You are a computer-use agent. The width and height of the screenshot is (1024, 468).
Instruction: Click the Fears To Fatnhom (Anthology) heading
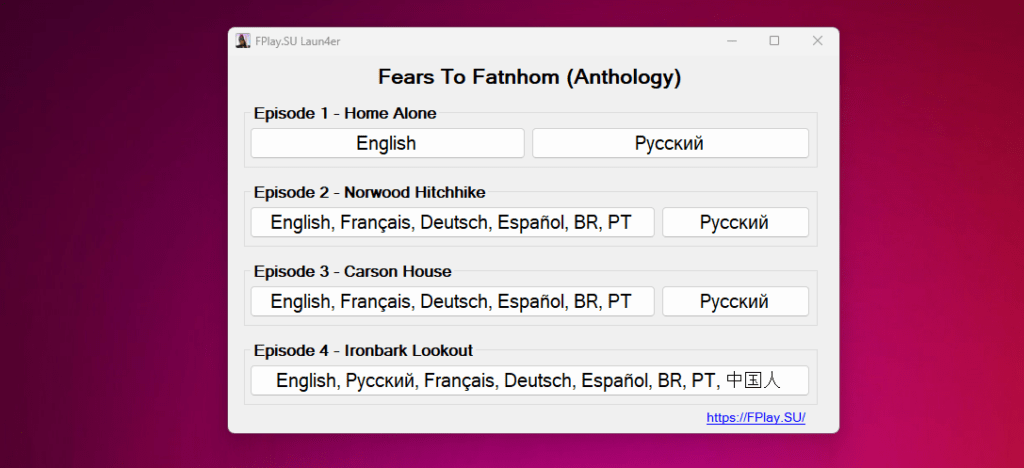tap(529, 77)
